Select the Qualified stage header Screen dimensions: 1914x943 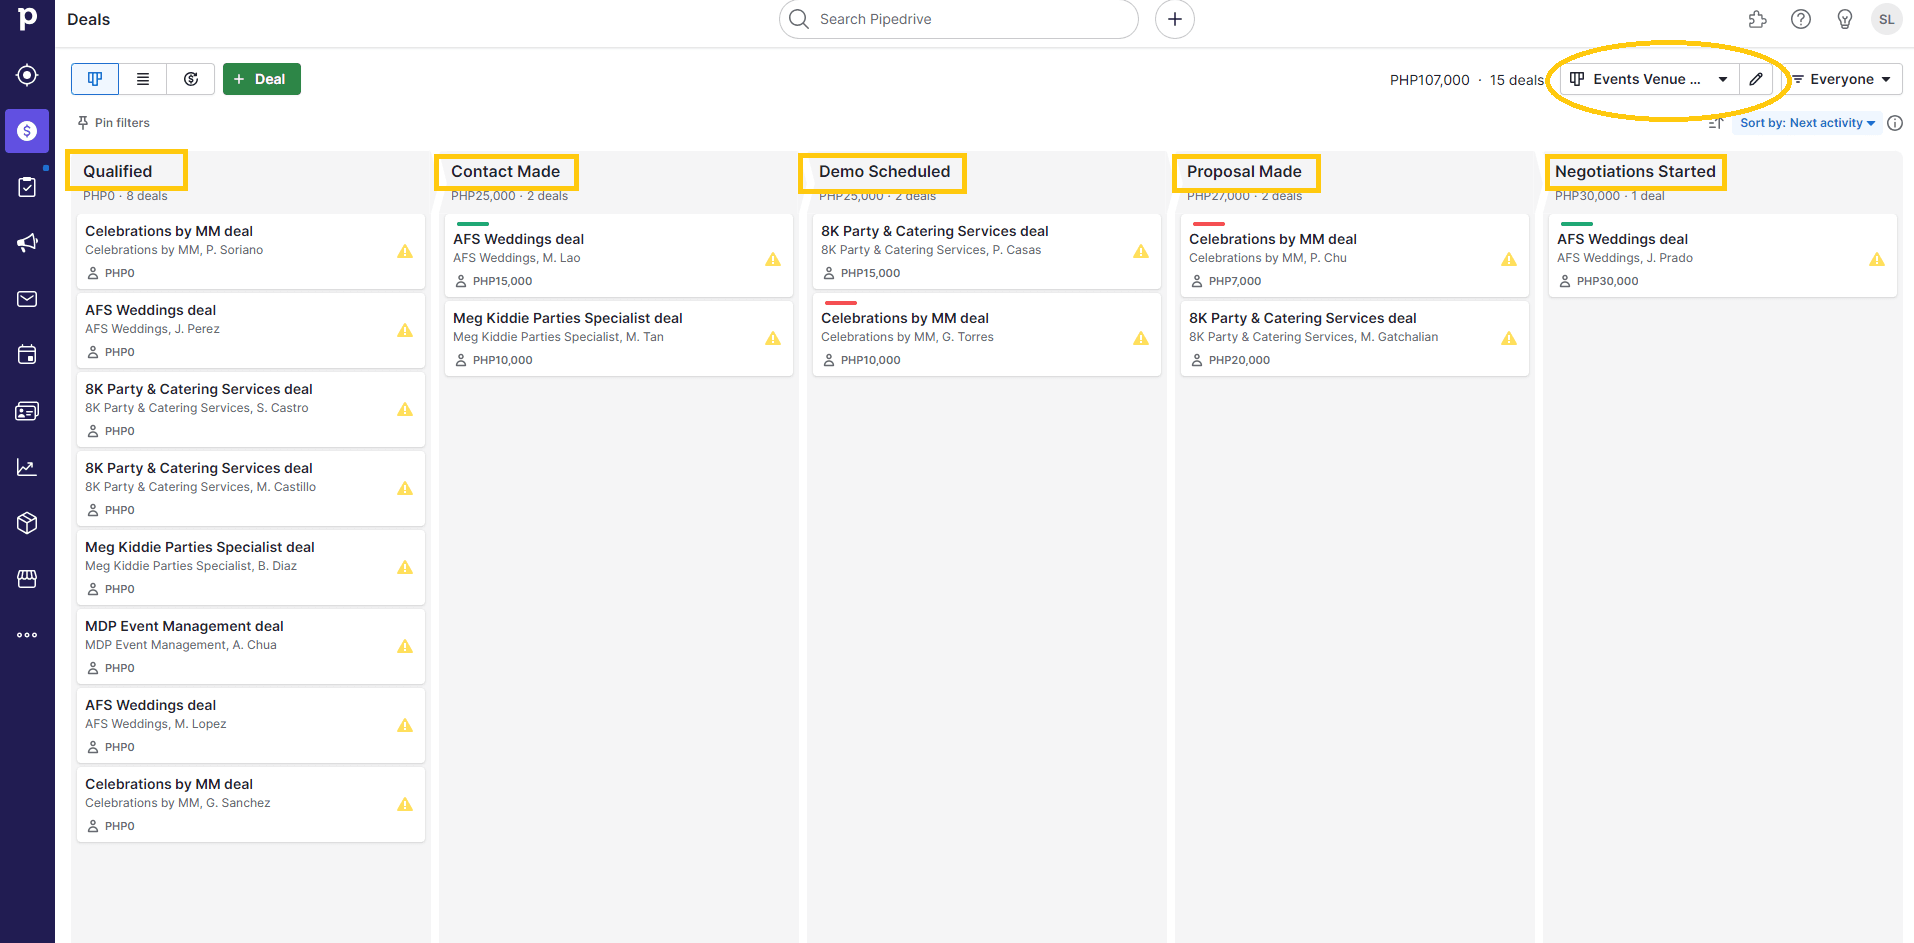tap(118, 171)
